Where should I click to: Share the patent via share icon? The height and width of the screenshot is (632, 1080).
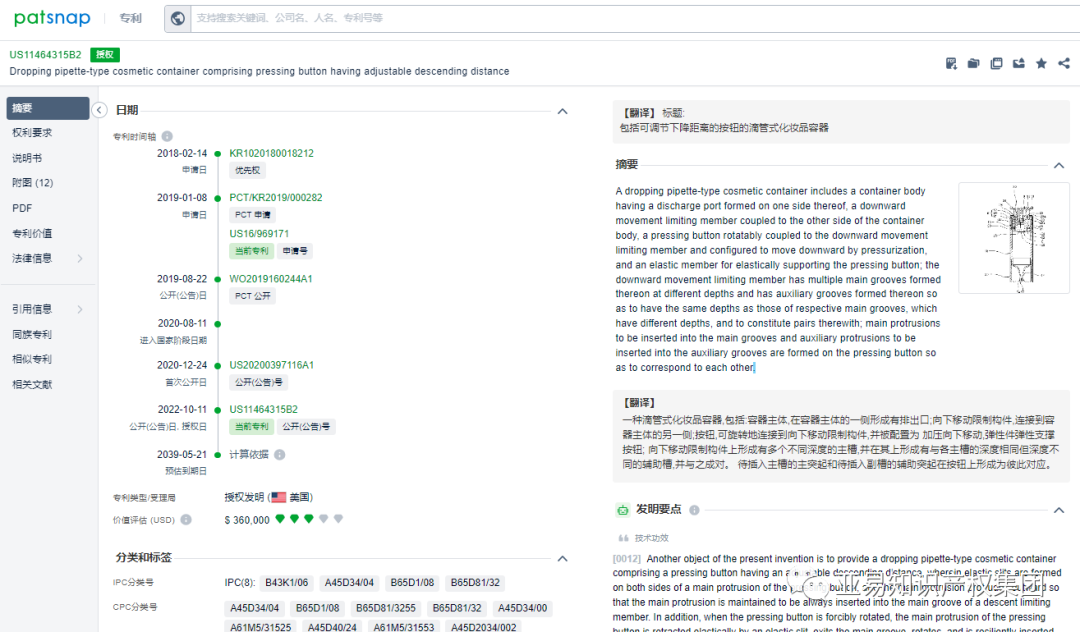(x=1063, y=63)
